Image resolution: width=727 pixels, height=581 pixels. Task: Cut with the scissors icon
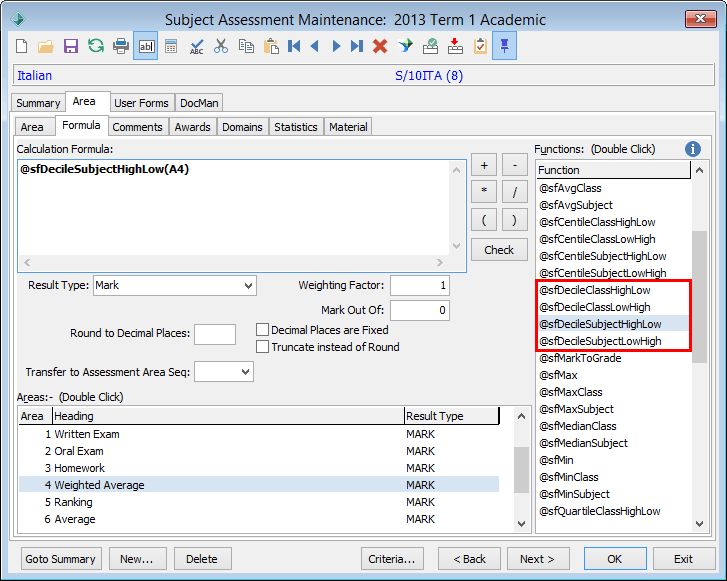(221, 46)
